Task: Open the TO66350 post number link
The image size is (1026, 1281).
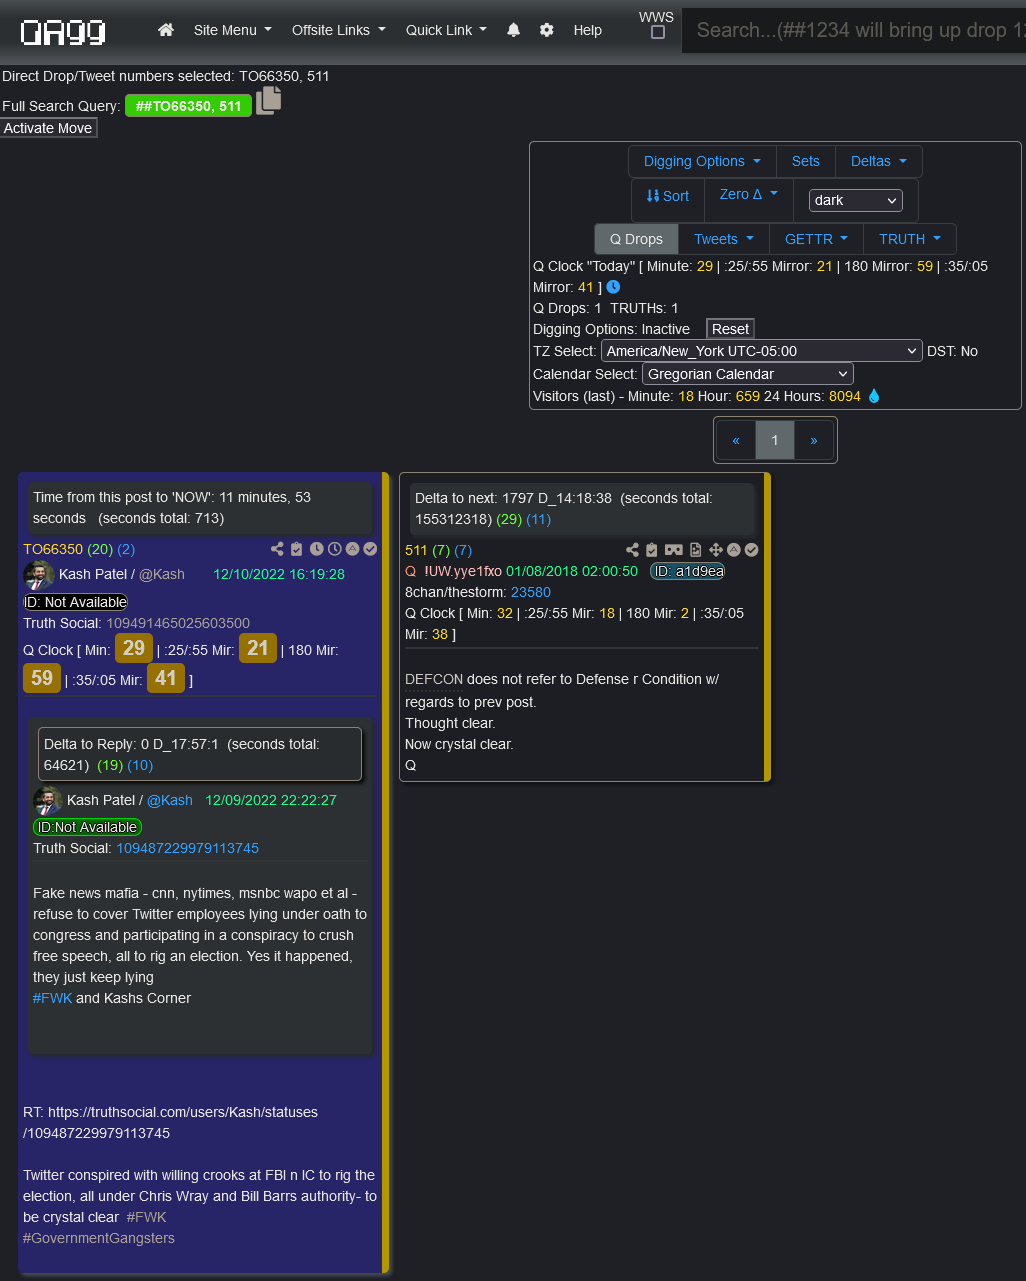Action: (x=53, y=549)
